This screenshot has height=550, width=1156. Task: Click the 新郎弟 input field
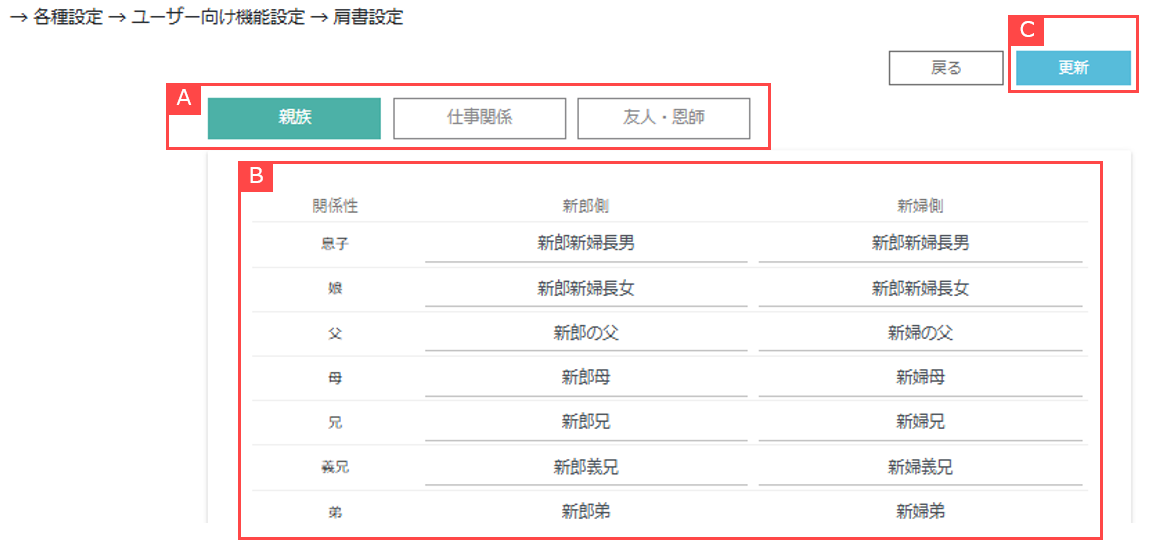pos(586,512)
